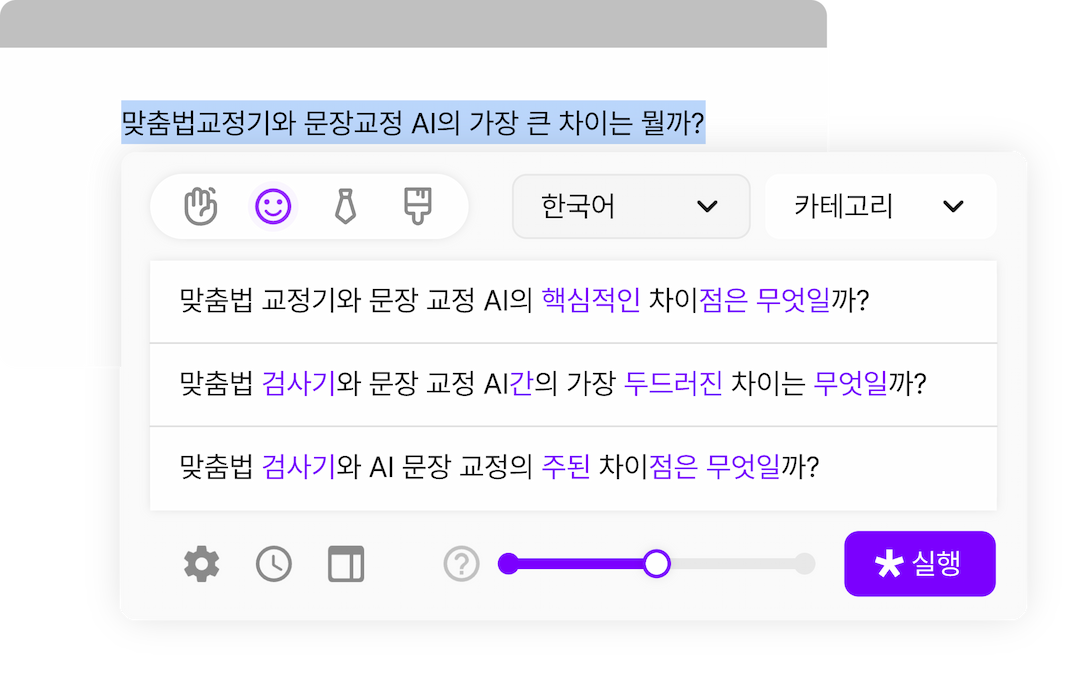This screenshot has width=1080, height=673.
Task: Choose the suggestion containing 두드러진
Action: coord(573,385)
